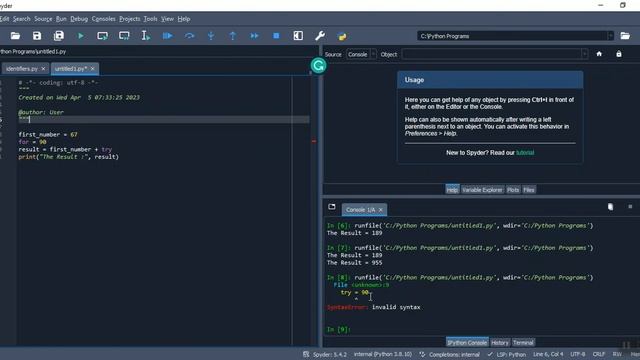This screenshot has width=640, height=360.
Task: Close the Console 1/A tab
Action: pyautogui.click(x=381, y=210)
